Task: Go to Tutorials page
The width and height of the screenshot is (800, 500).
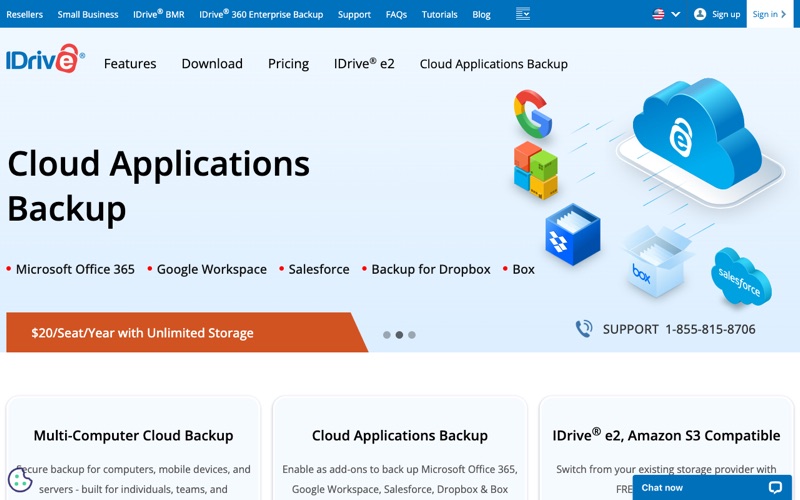Action: 439,14
